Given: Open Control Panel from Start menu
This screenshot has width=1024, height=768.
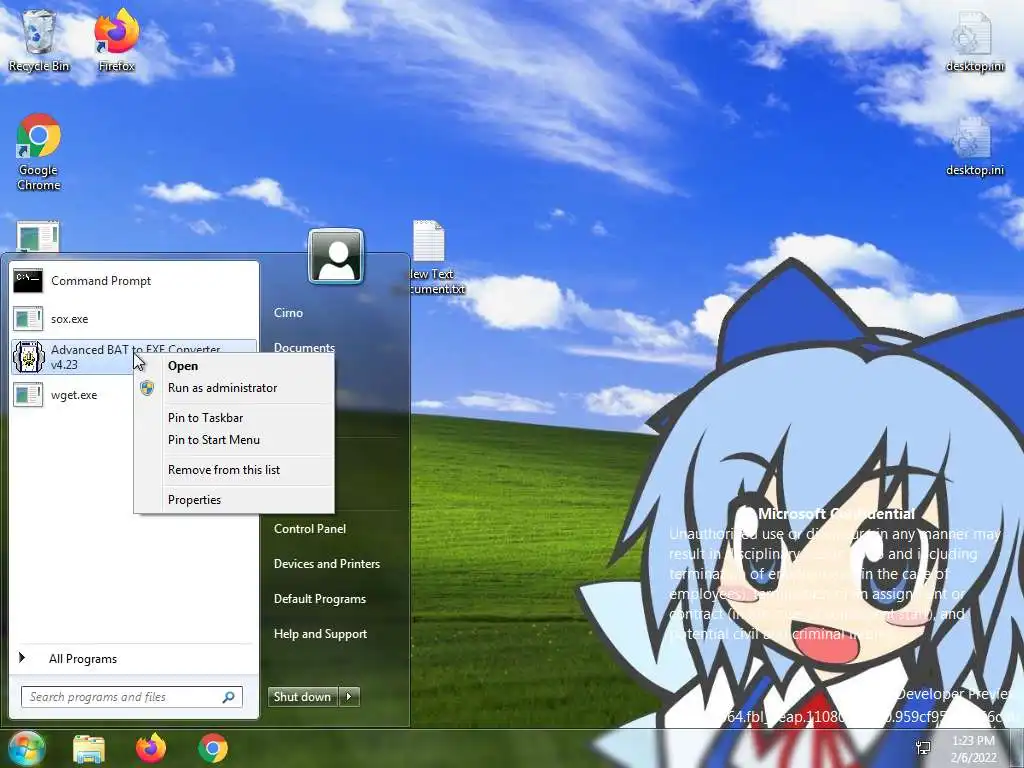Looking at the screenshot, I should pos(310,529).
